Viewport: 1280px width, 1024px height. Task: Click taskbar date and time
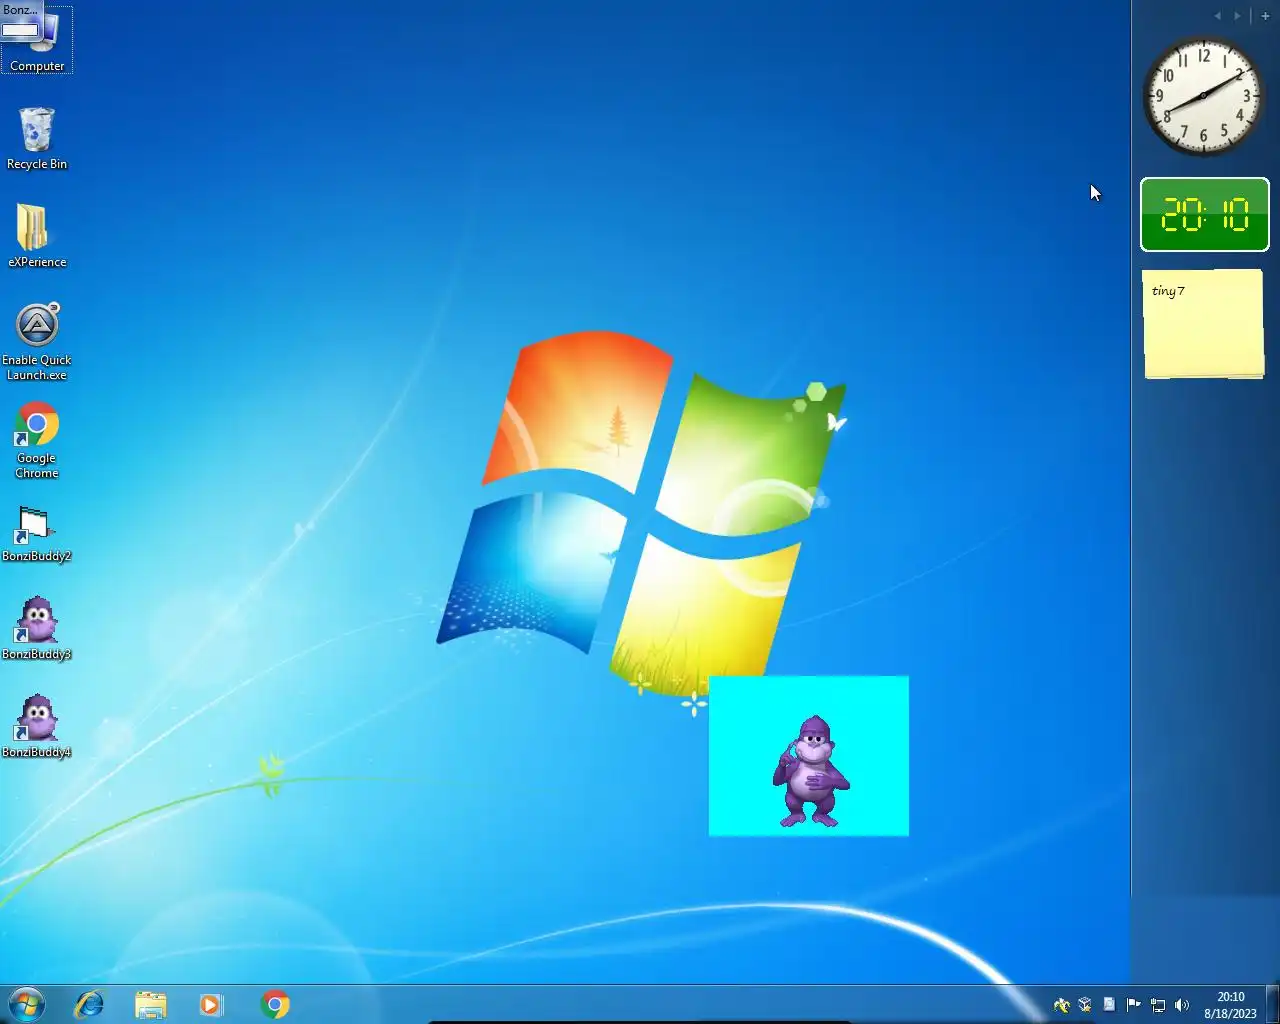[1230, 1005]
